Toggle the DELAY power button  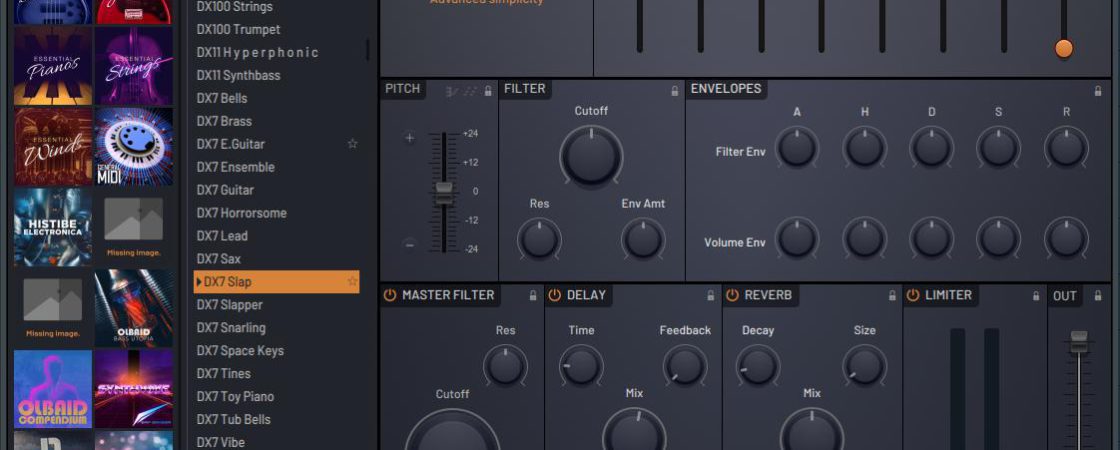(x=554, y=295)
